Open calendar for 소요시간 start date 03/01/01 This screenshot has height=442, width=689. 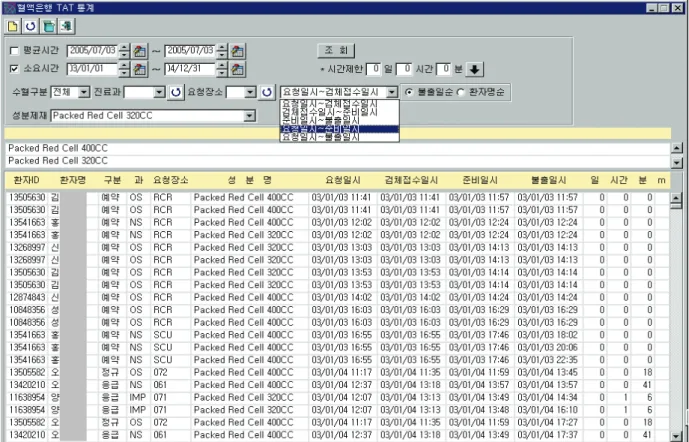pos(140,69)
